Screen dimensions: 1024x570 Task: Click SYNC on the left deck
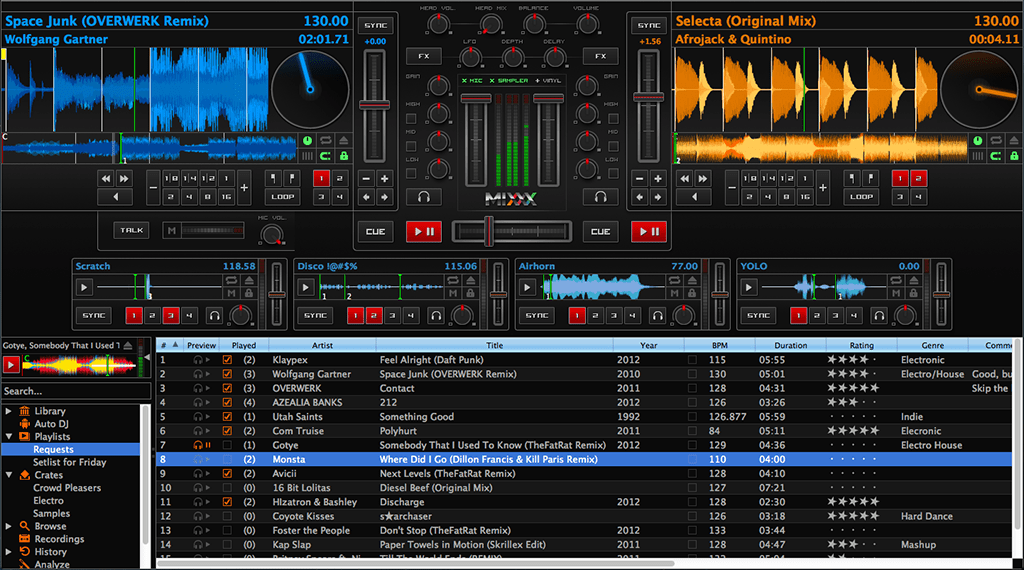pyautogui.click(x=376, y=25)
